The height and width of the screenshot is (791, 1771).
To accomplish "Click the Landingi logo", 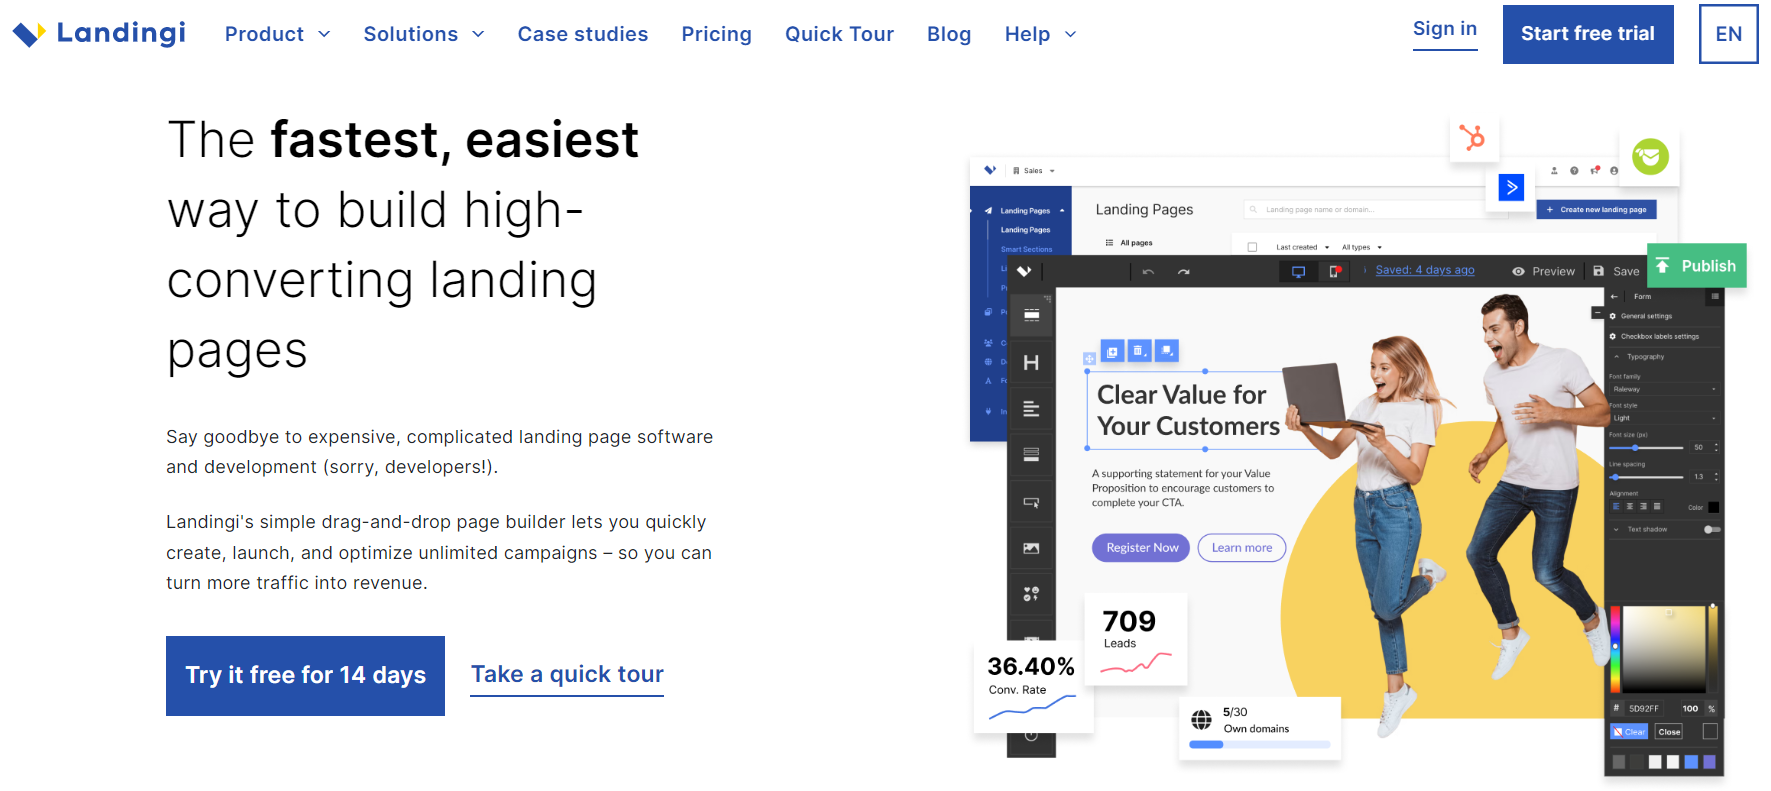I will [99, 34].
